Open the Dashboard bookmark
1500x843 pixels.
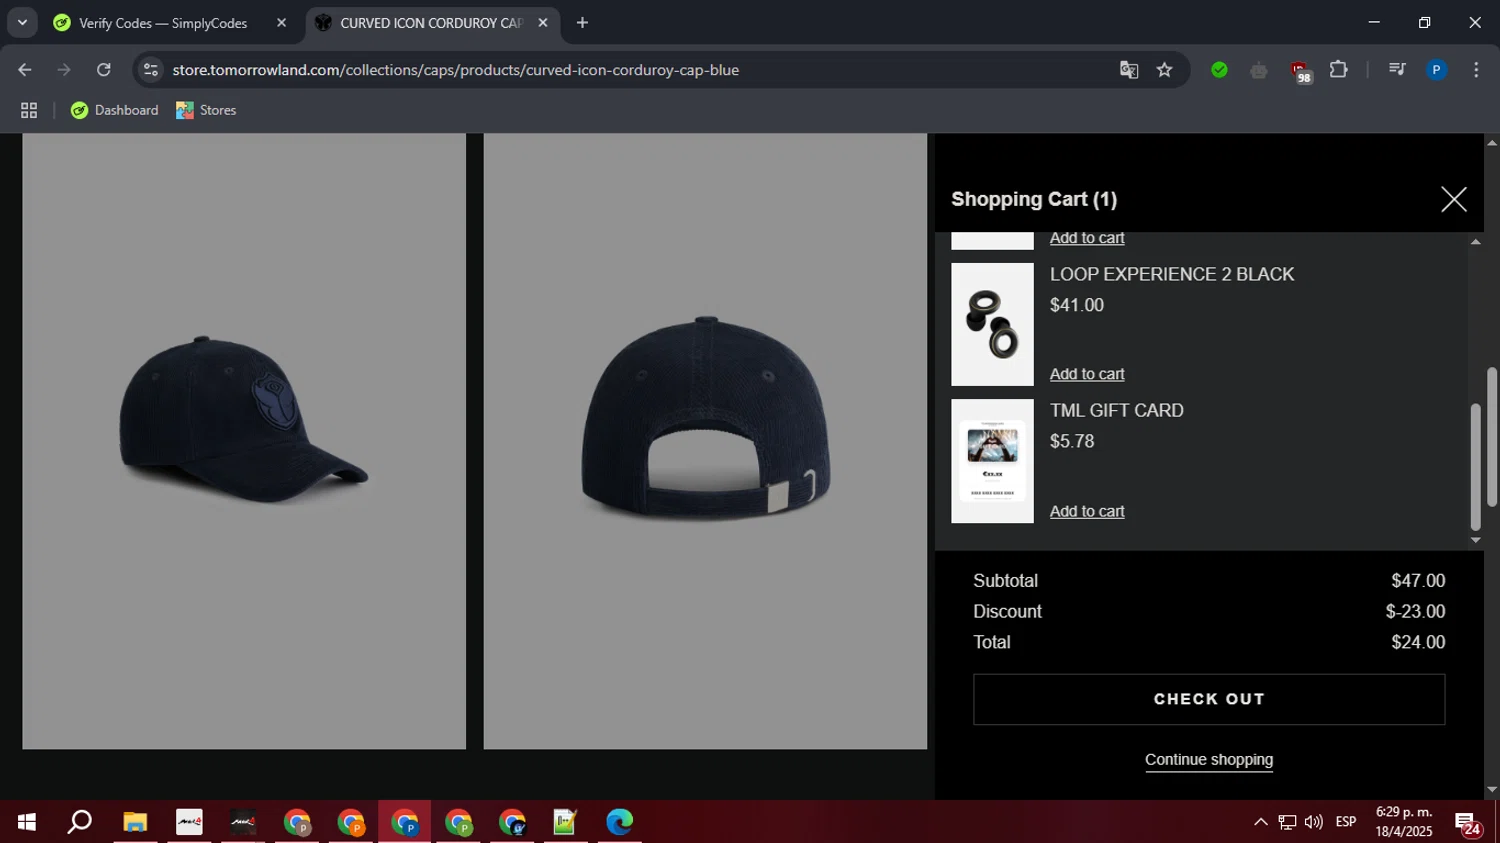point(115,111)
